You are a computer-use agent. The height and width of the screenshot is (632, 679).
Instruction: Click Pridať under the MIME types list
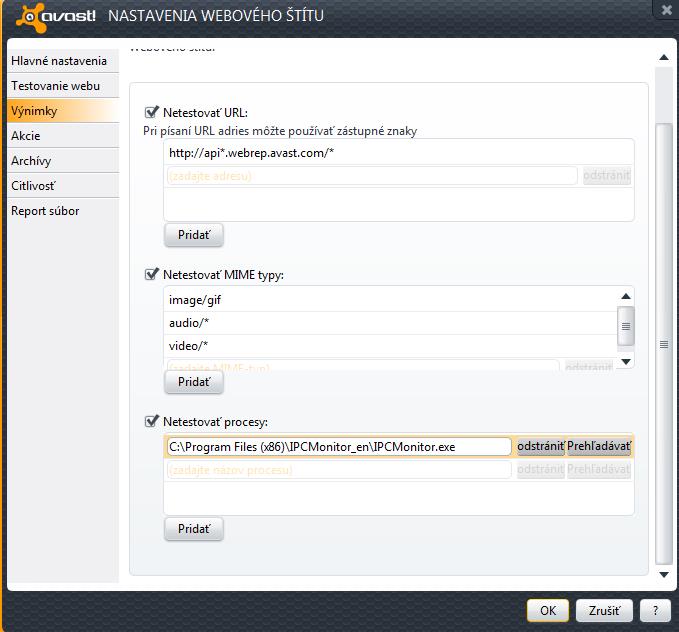194,382
